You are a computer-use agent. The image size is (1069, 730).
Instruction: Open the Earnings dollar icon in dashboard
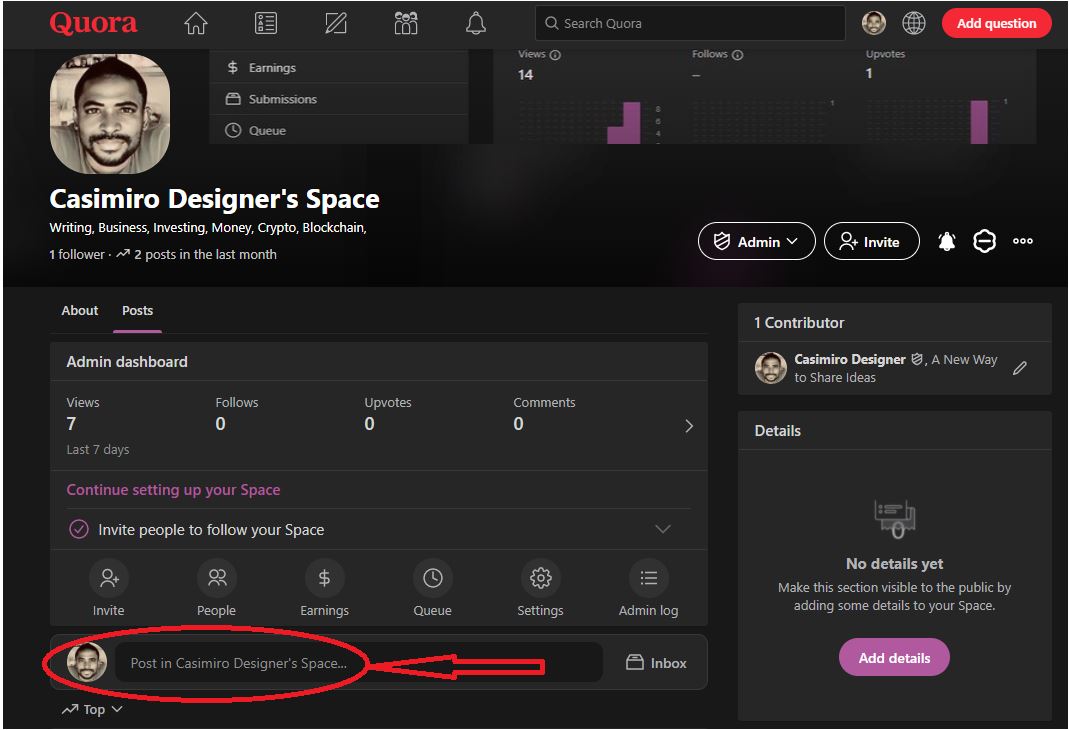[x=325, y=578]
